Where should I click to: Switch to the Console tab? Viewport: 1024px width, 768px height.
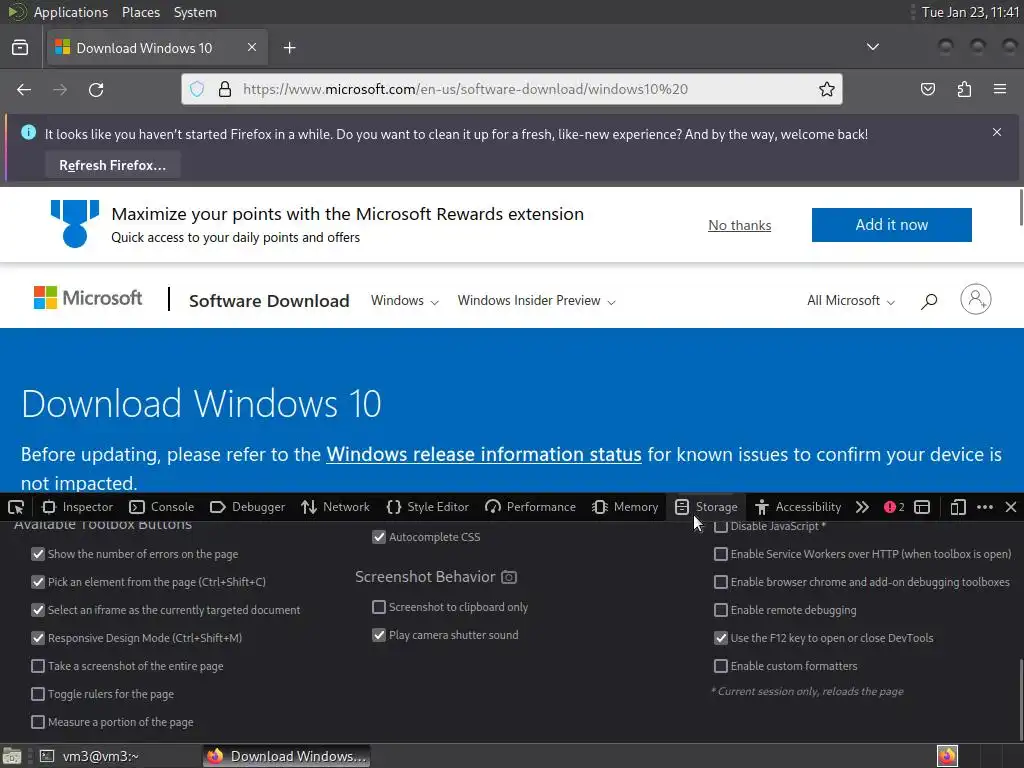162,507
